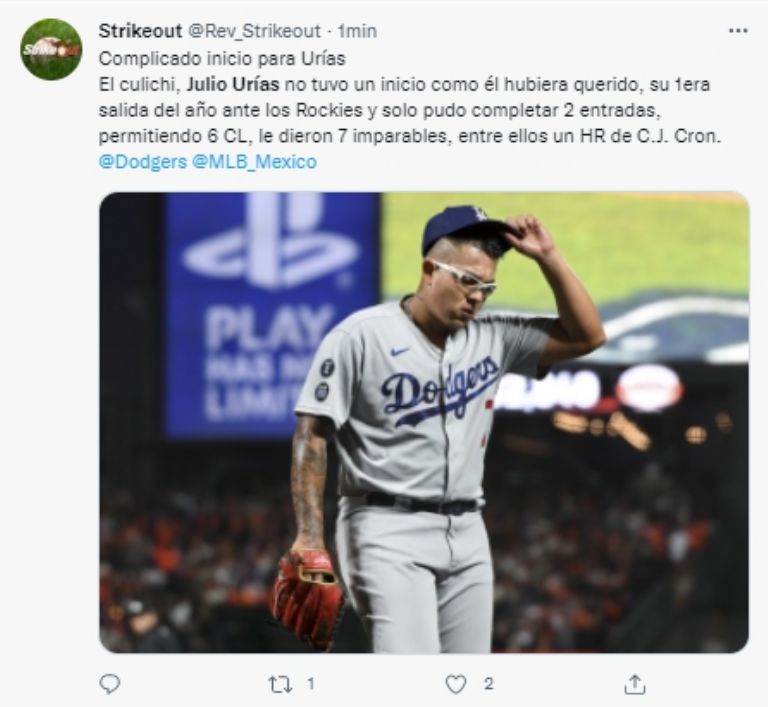Viewport: 768px width, 707px height.
Task: Open the Dodgers pitcher photo
Action: coord(424,422)
